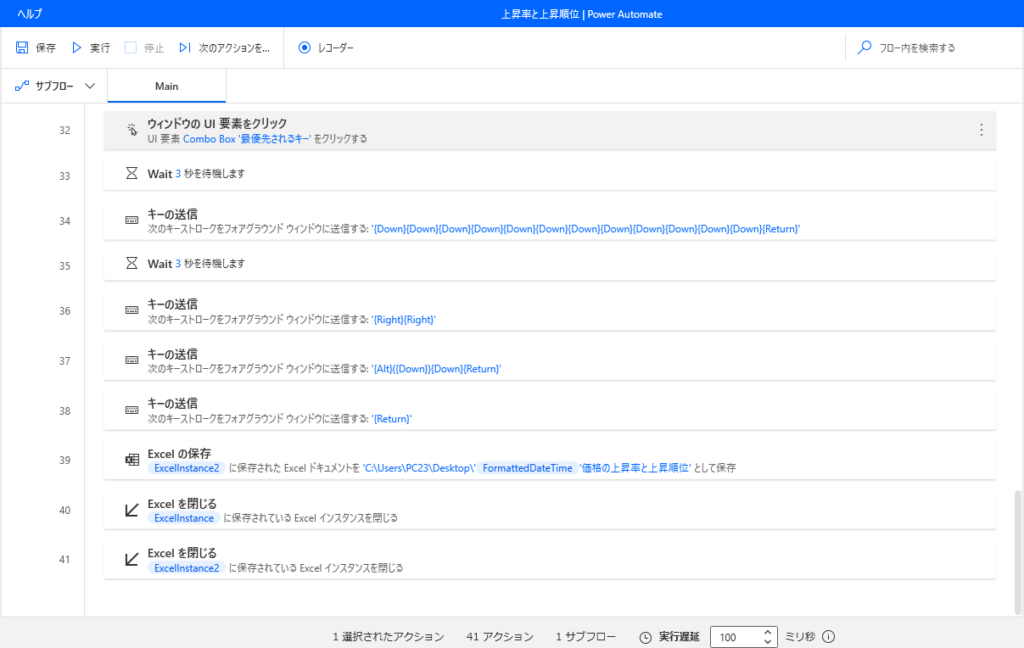Click the Save floppy disk icon

coord(22,48)
